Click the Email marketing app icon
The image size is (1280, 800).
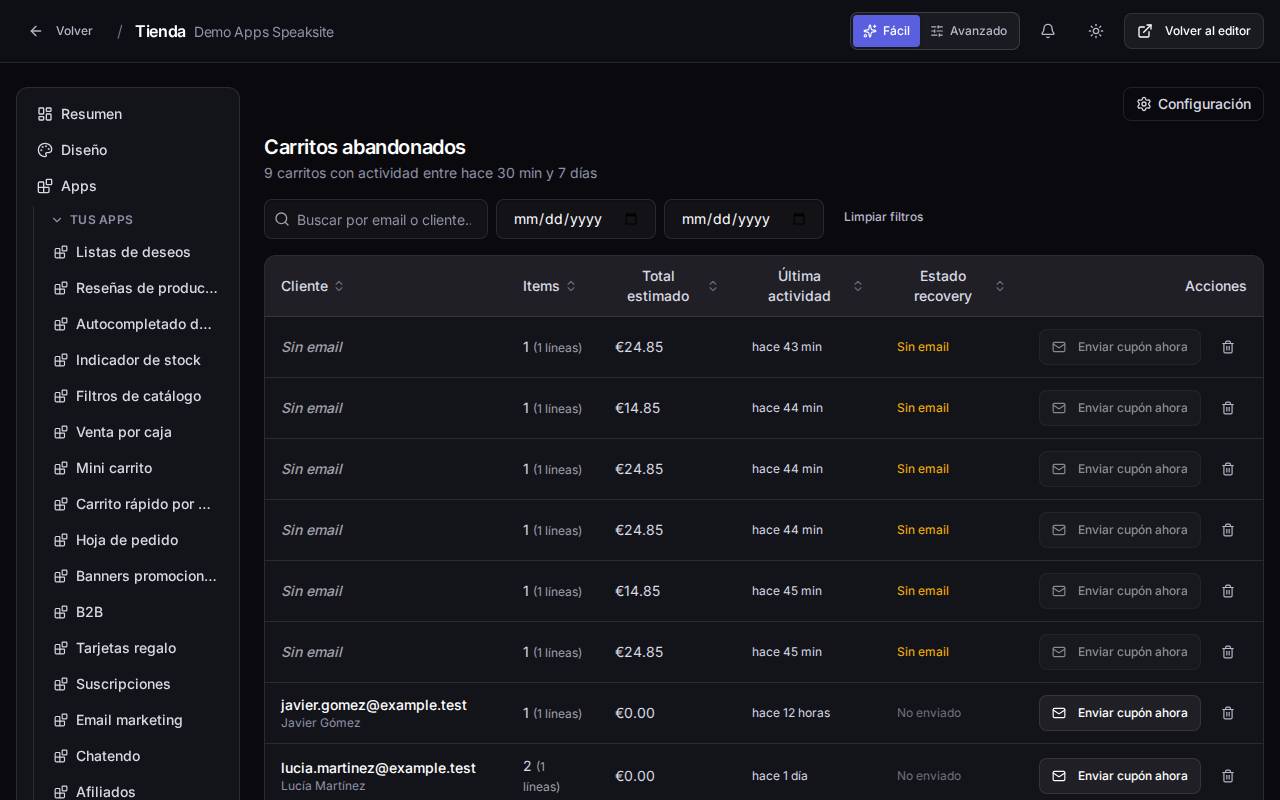[60, 720]
